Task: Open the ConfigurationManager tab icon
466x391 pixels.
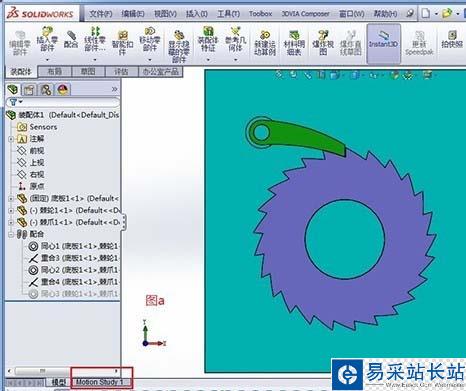Action: [x=46, y=89]
